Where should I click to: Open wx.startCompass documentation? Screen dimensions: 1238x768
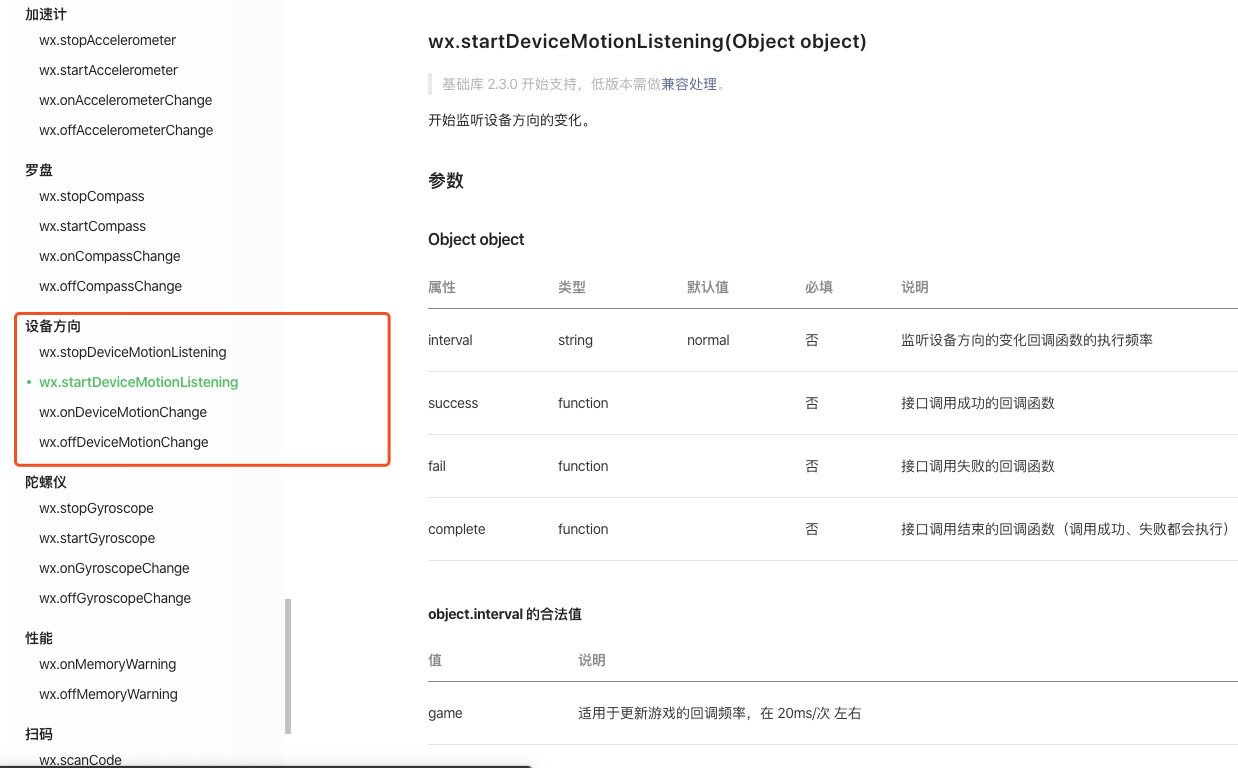tap(93, 226)
